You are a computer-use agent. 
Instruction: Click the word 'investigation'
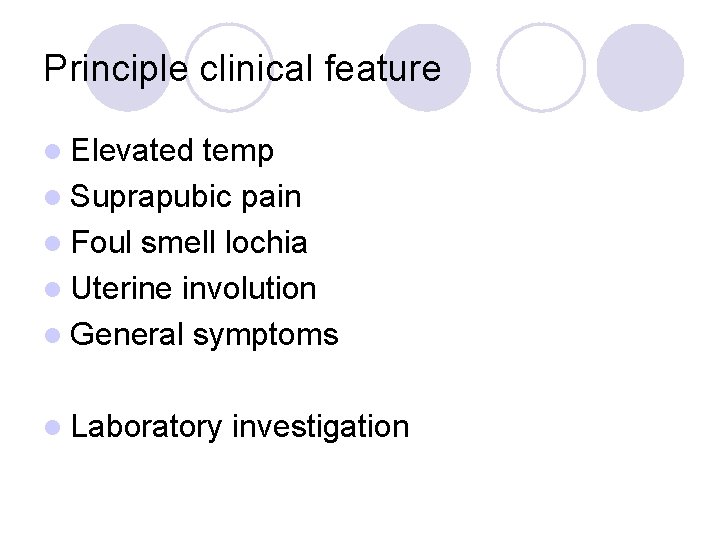pyautogui.click(x=320, y=427)
